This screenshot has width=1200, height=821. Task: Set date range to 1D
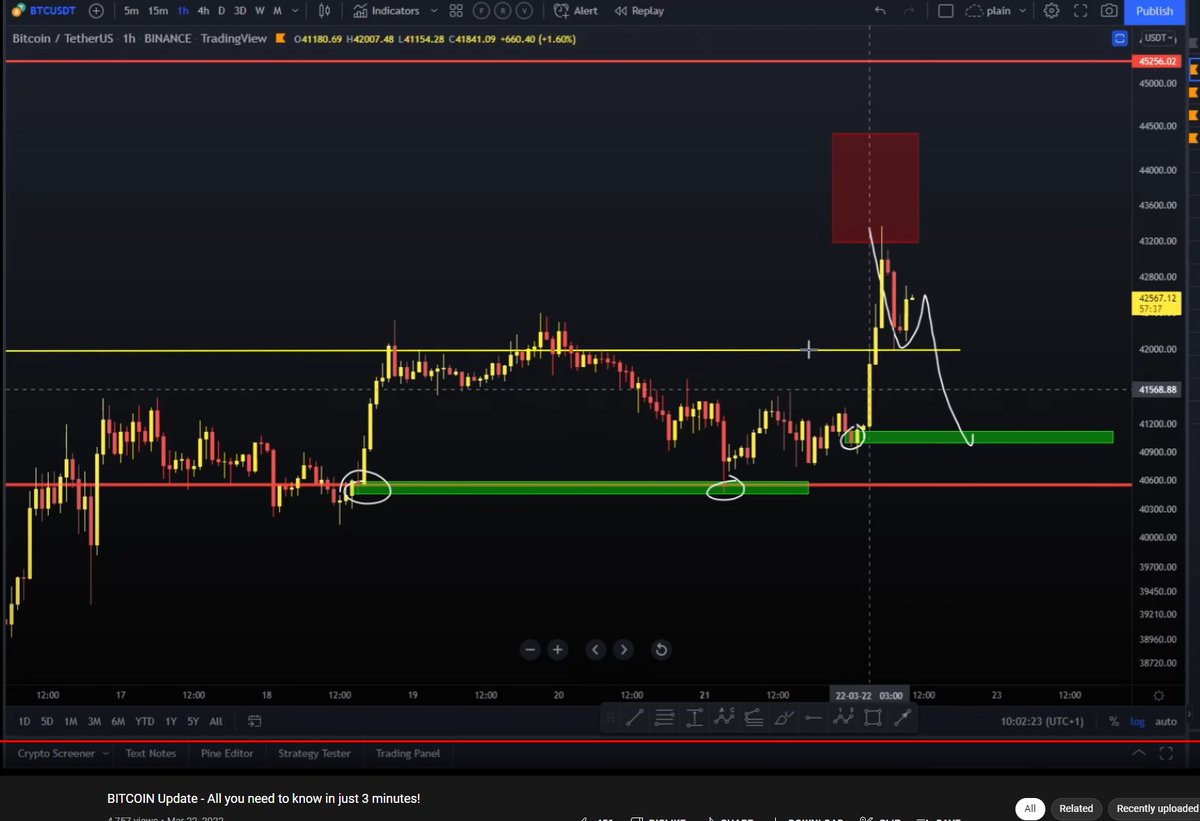24,721
